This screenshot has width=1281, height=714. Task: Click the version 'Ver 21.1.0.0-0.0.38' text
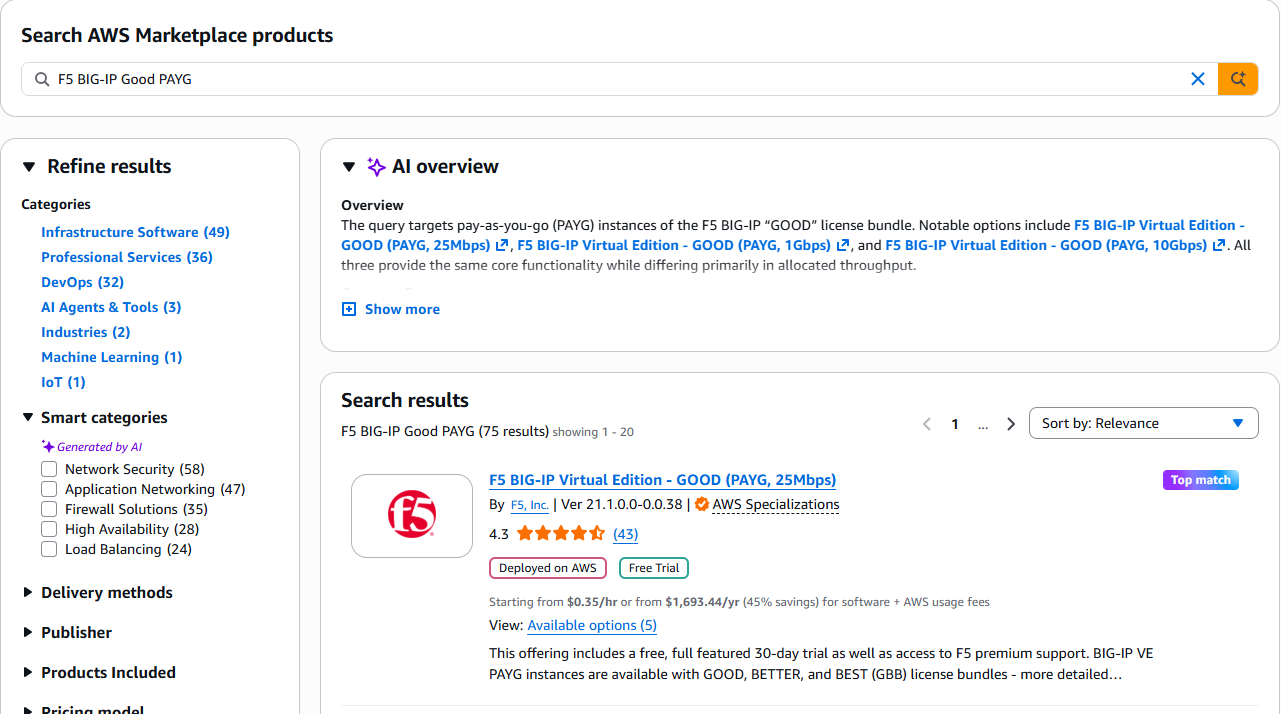point(622,505)
